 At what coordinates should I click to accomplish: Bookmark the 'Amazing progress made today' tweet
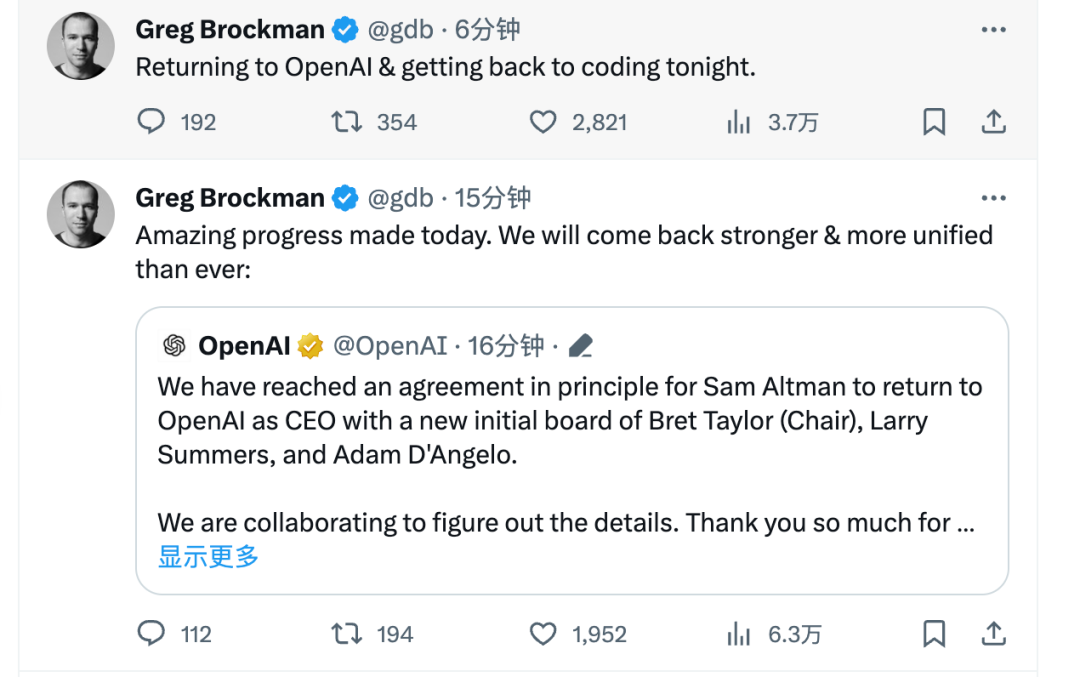(x=934, y=634)
